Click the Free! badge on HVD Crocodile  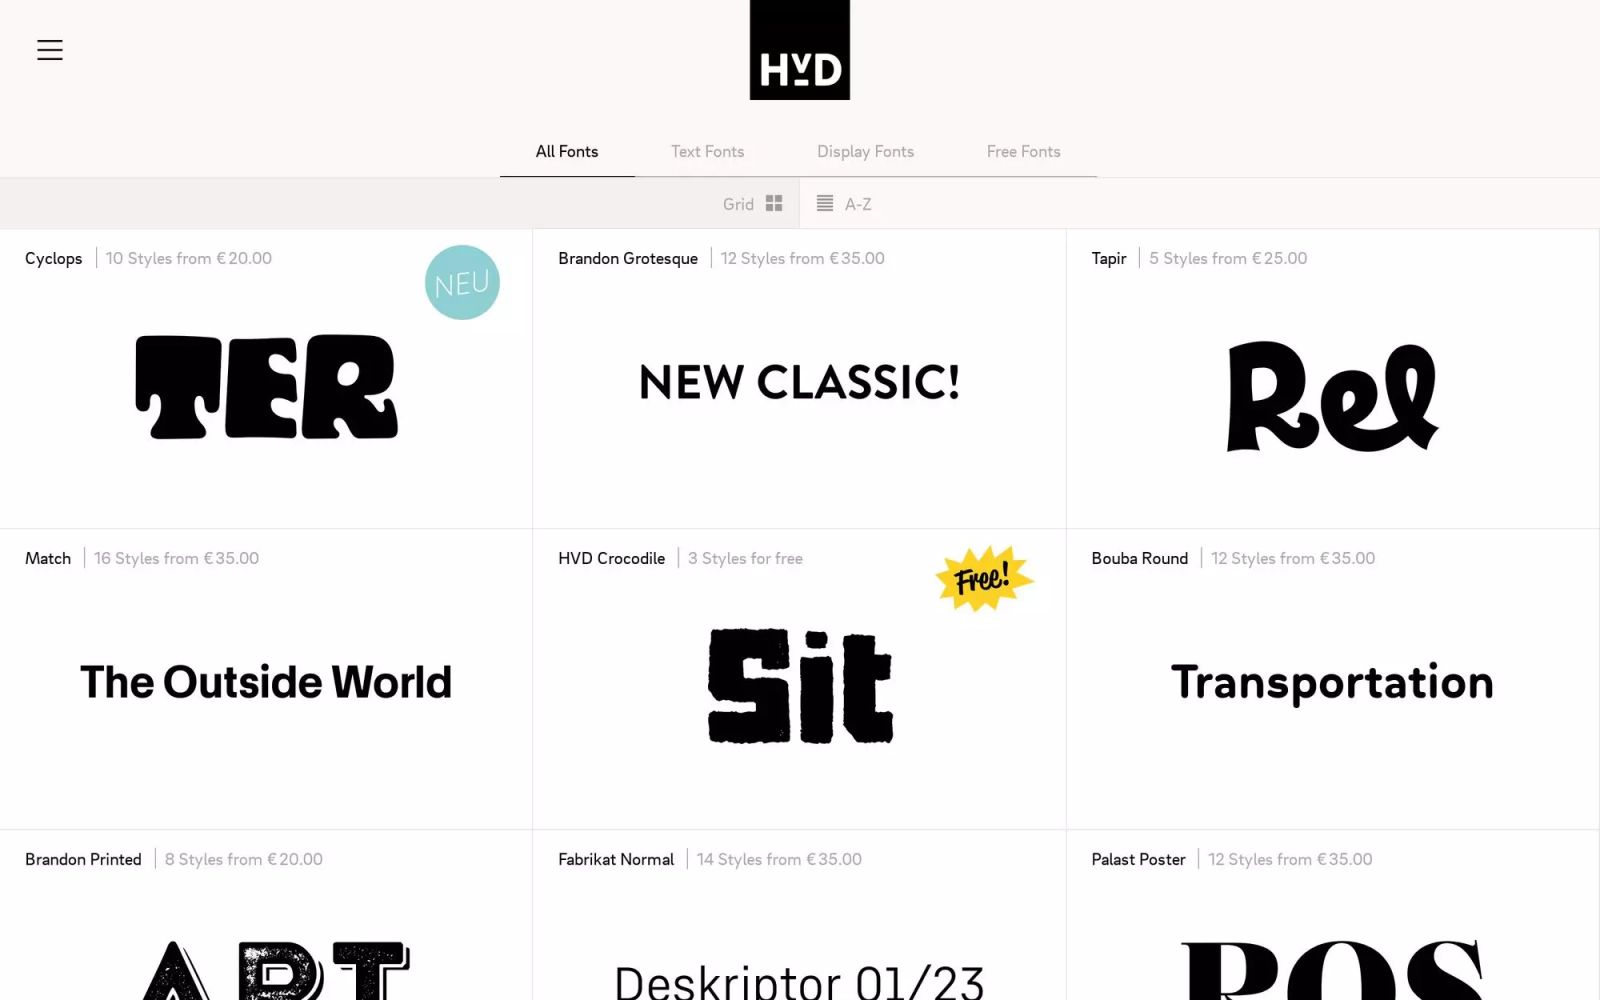coord(984,579)
